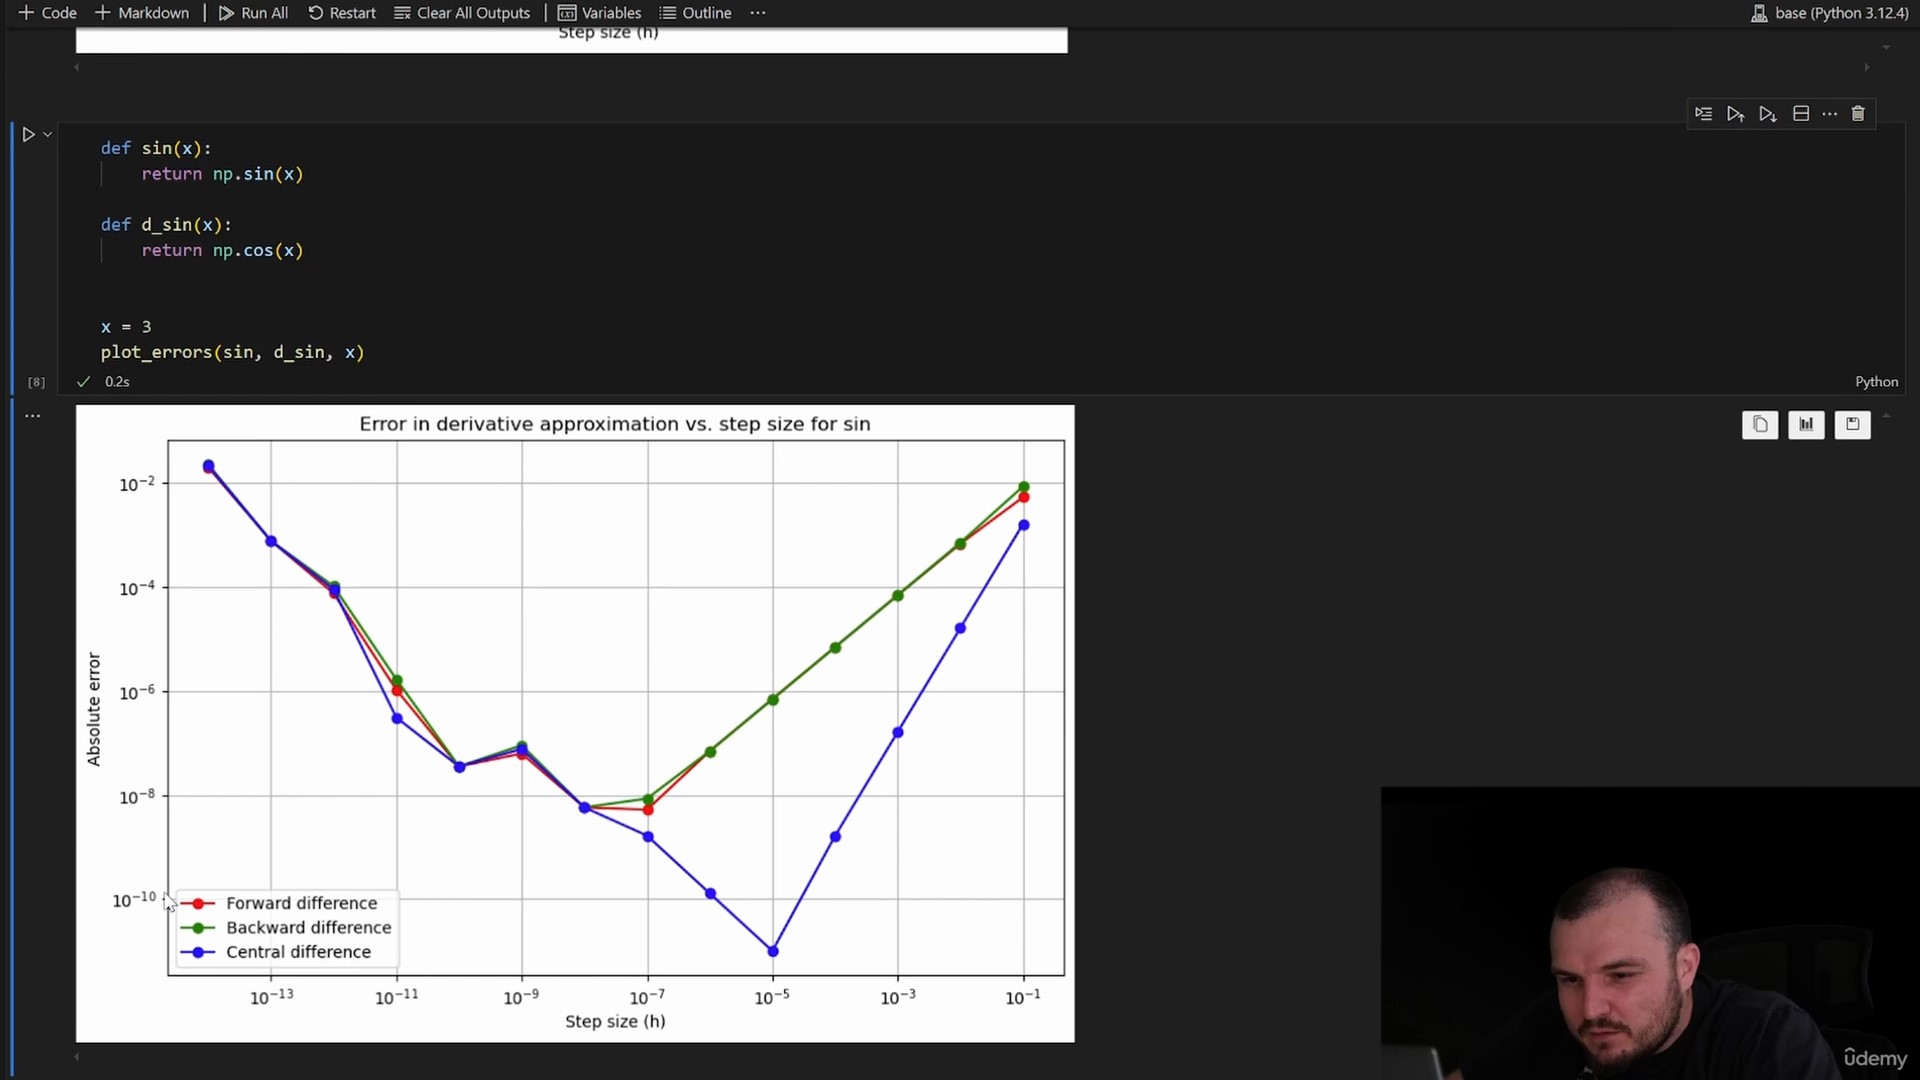The height and width of the screenshot is (1080, 1920).
Task: Split the current cell
Action: (x=1801, y=114)
